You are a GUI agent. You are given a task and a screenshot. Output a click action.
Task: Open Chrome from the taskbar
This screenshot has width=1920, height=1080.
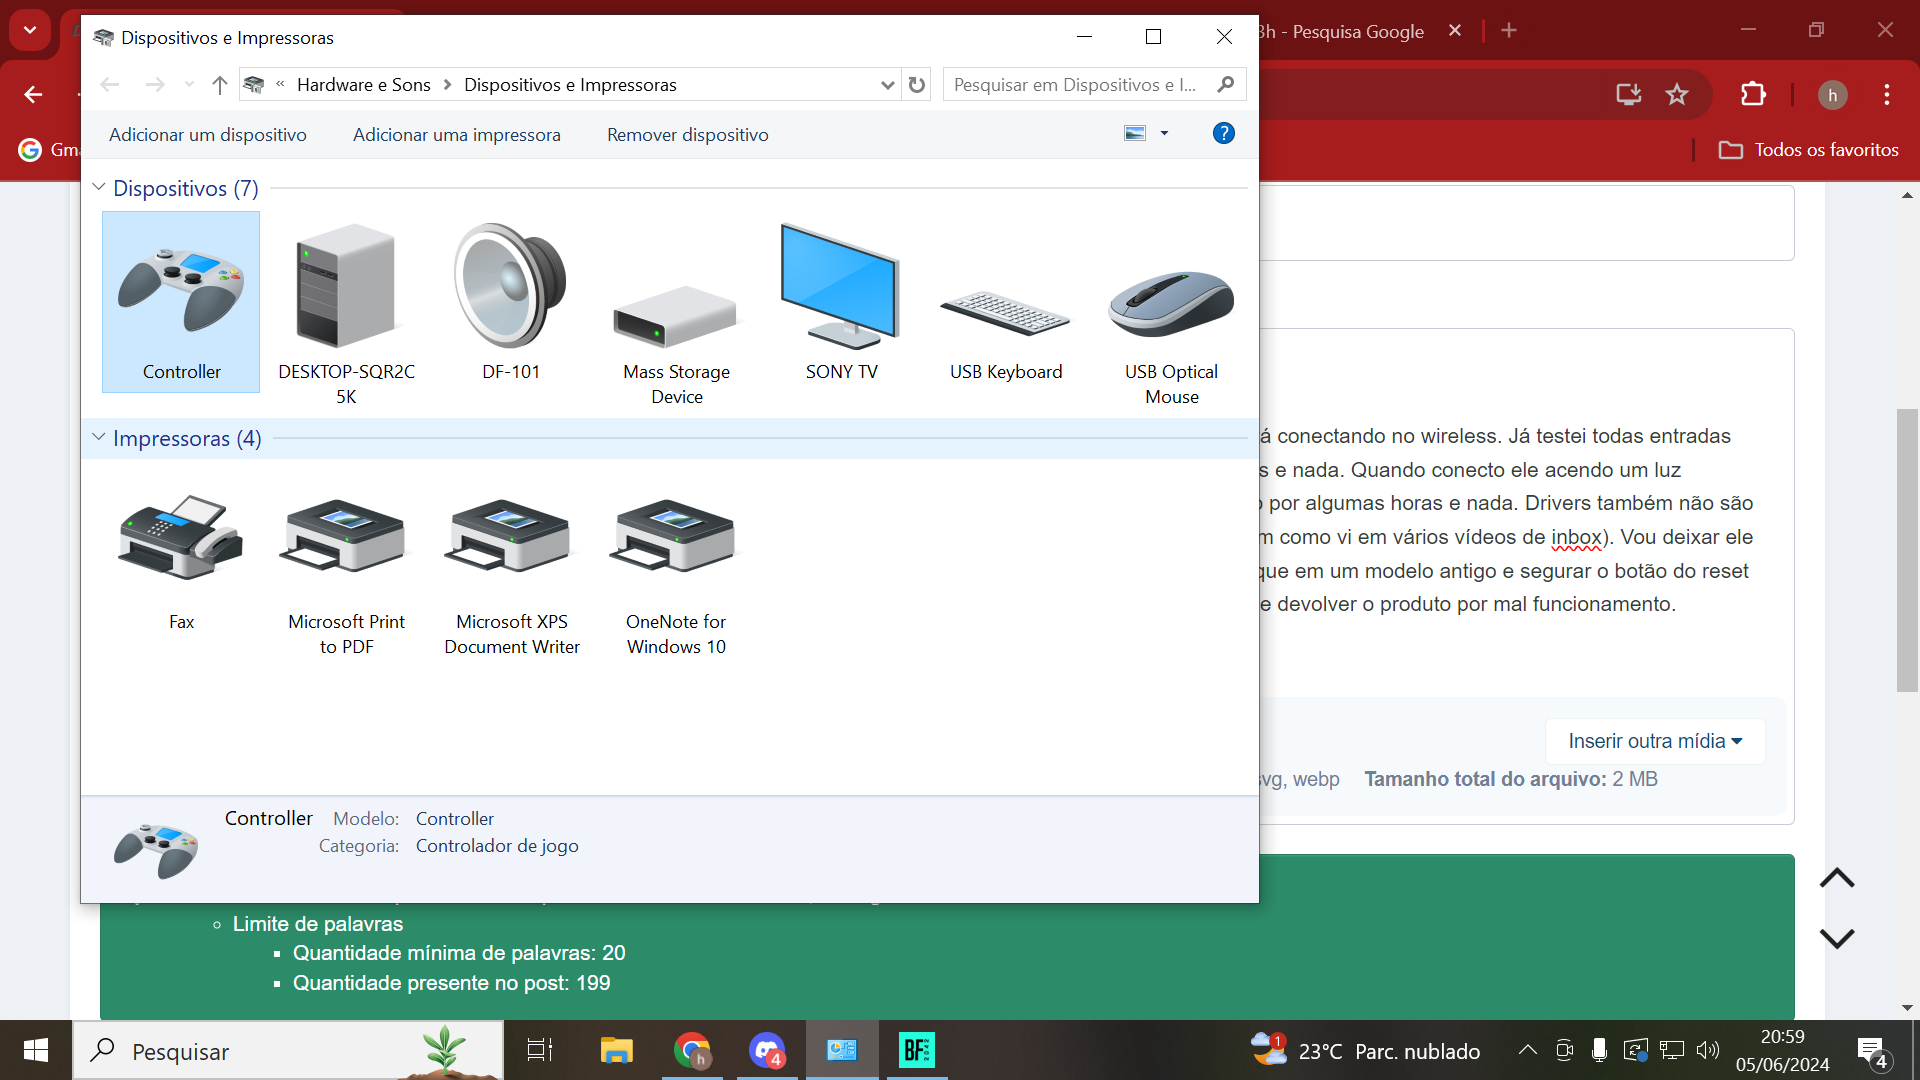click(x=692, y=1050)
